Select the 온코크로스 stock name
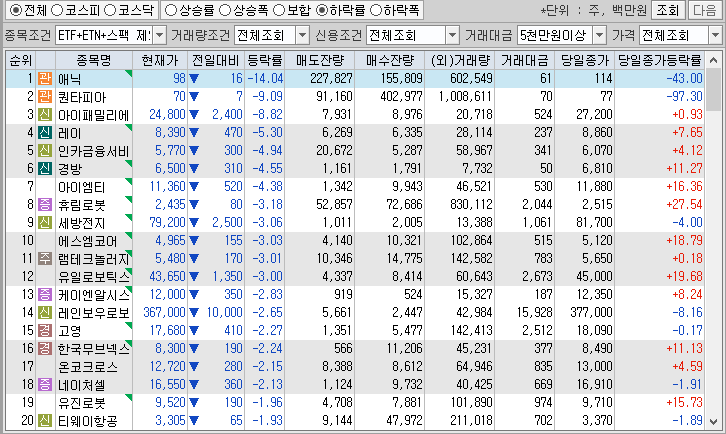The width and height of the screenshot is (726, 434). (x=88, y=367)
